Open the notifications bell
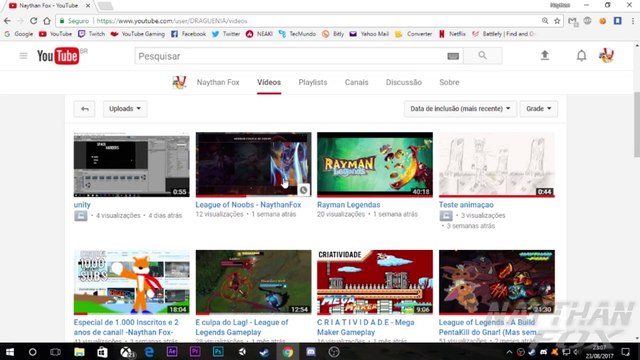Image resolution: width=640 pixels, height=360 pixels. [x=581, y=56]
